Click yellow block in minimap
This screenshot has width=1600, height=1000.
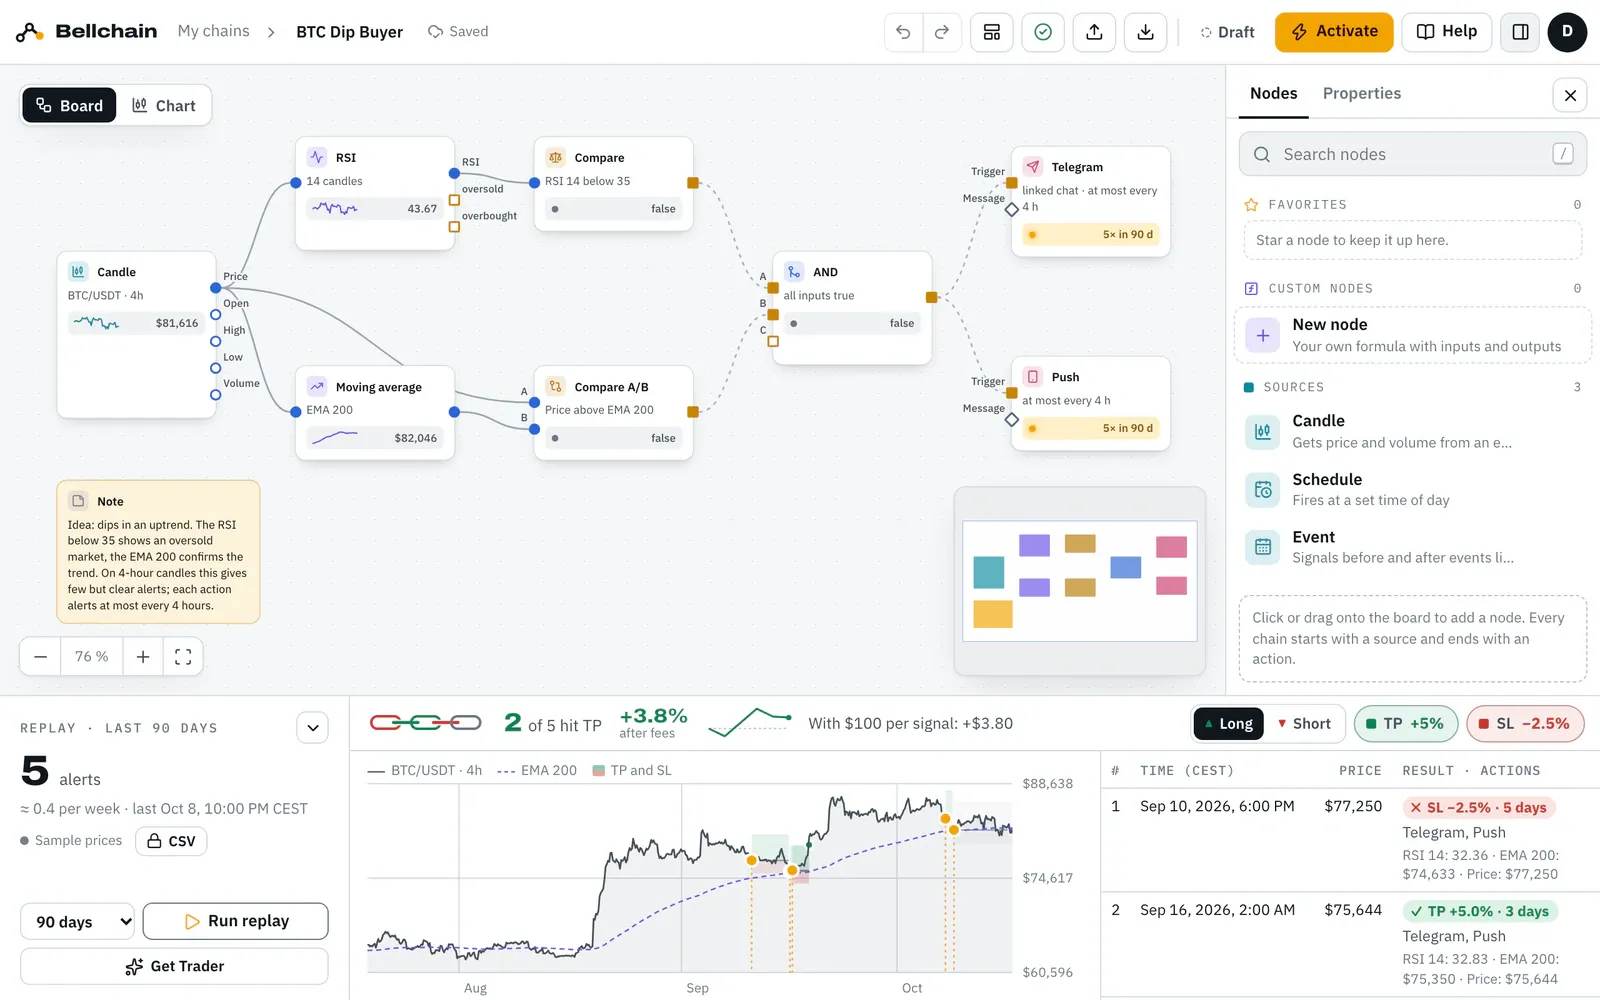tap(993, 614)
